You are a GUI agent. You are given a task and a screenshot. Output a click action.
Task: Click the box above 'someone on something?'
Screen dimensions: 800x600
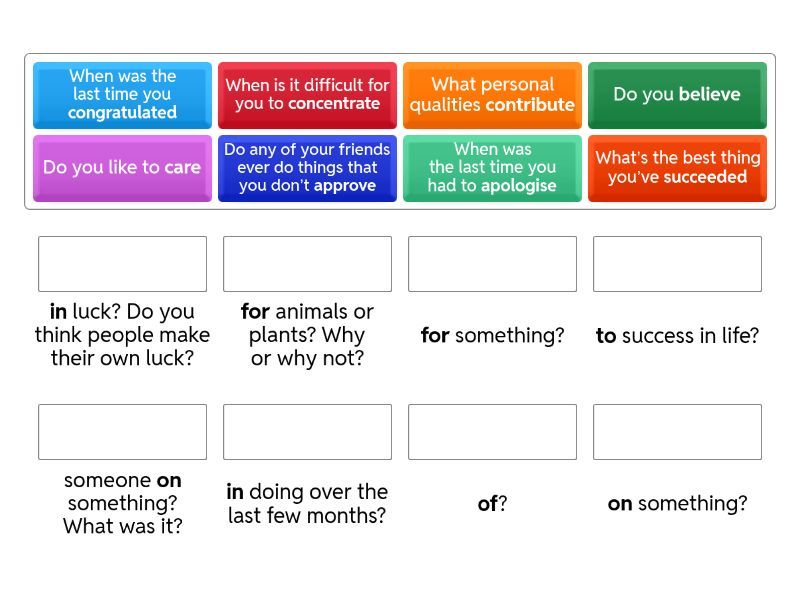point(122,432)
